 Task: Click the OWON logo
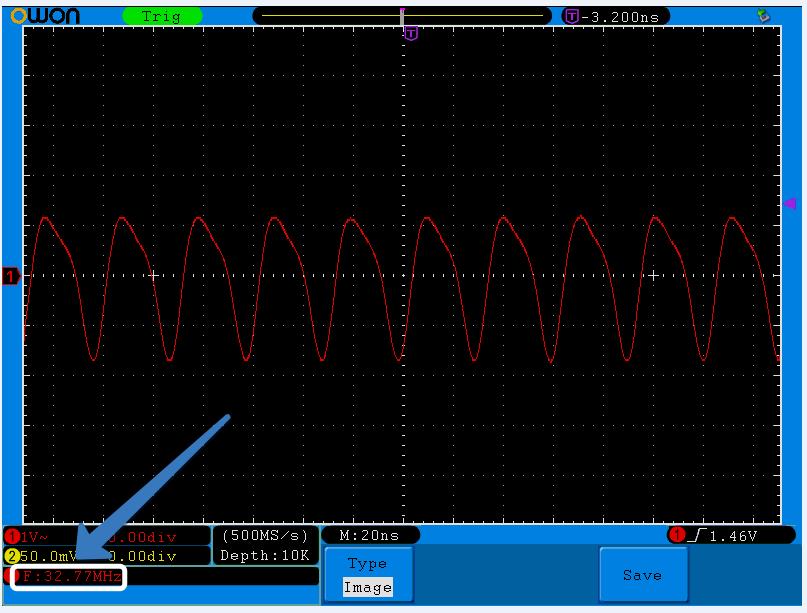pyautogui.click(x=45, y=15)
